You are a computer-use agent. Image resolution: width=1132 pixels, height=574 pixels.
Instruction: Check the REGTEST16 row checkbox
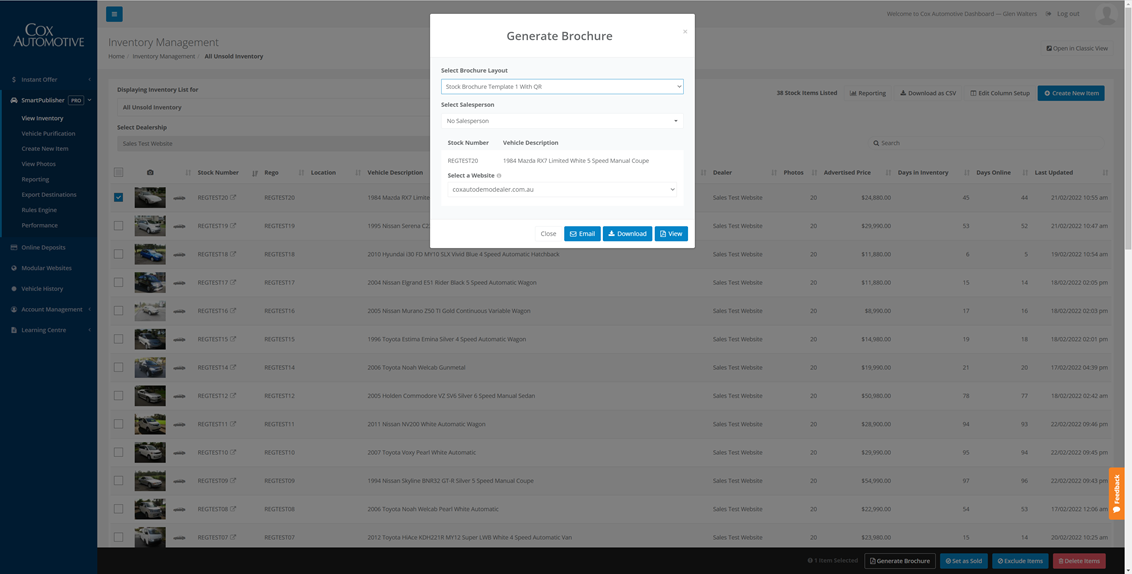tap(118, 310)
